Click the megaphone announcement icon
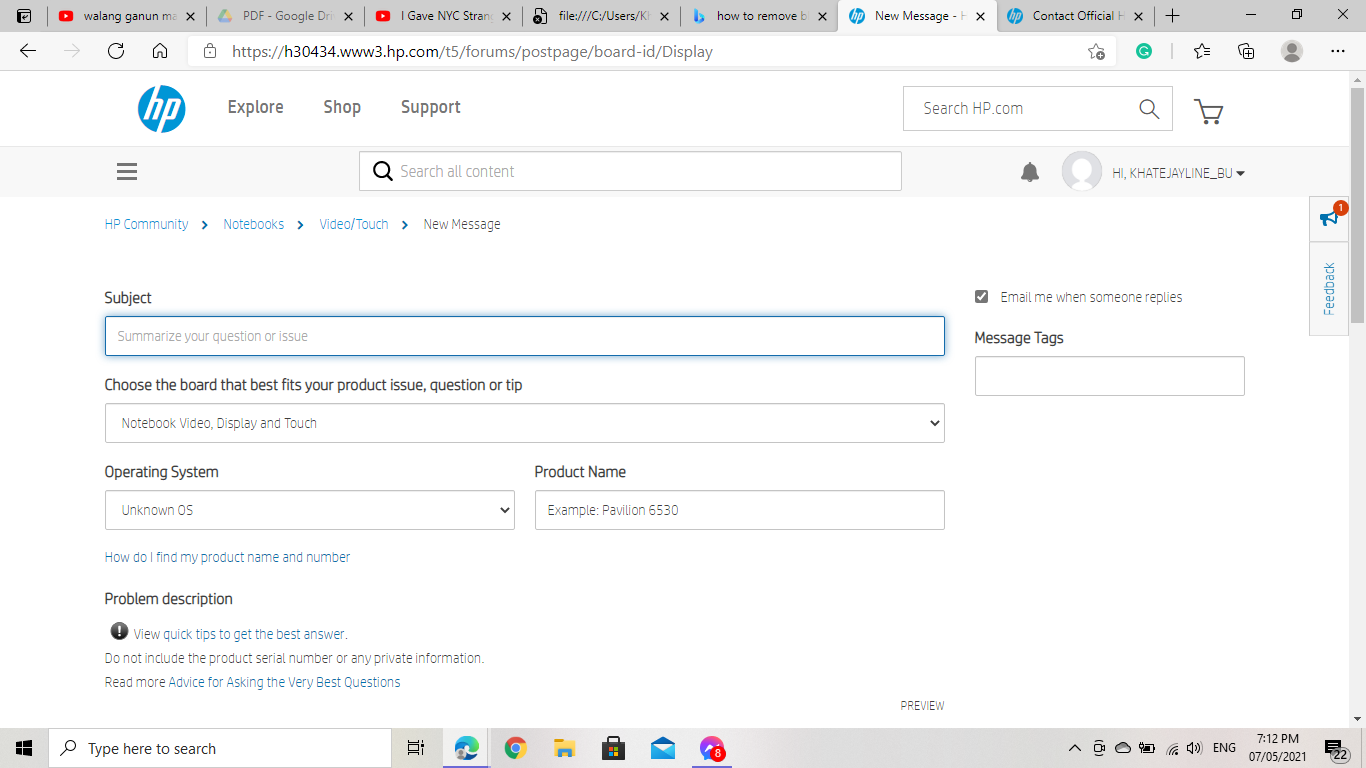 (x=1329, y=217)
